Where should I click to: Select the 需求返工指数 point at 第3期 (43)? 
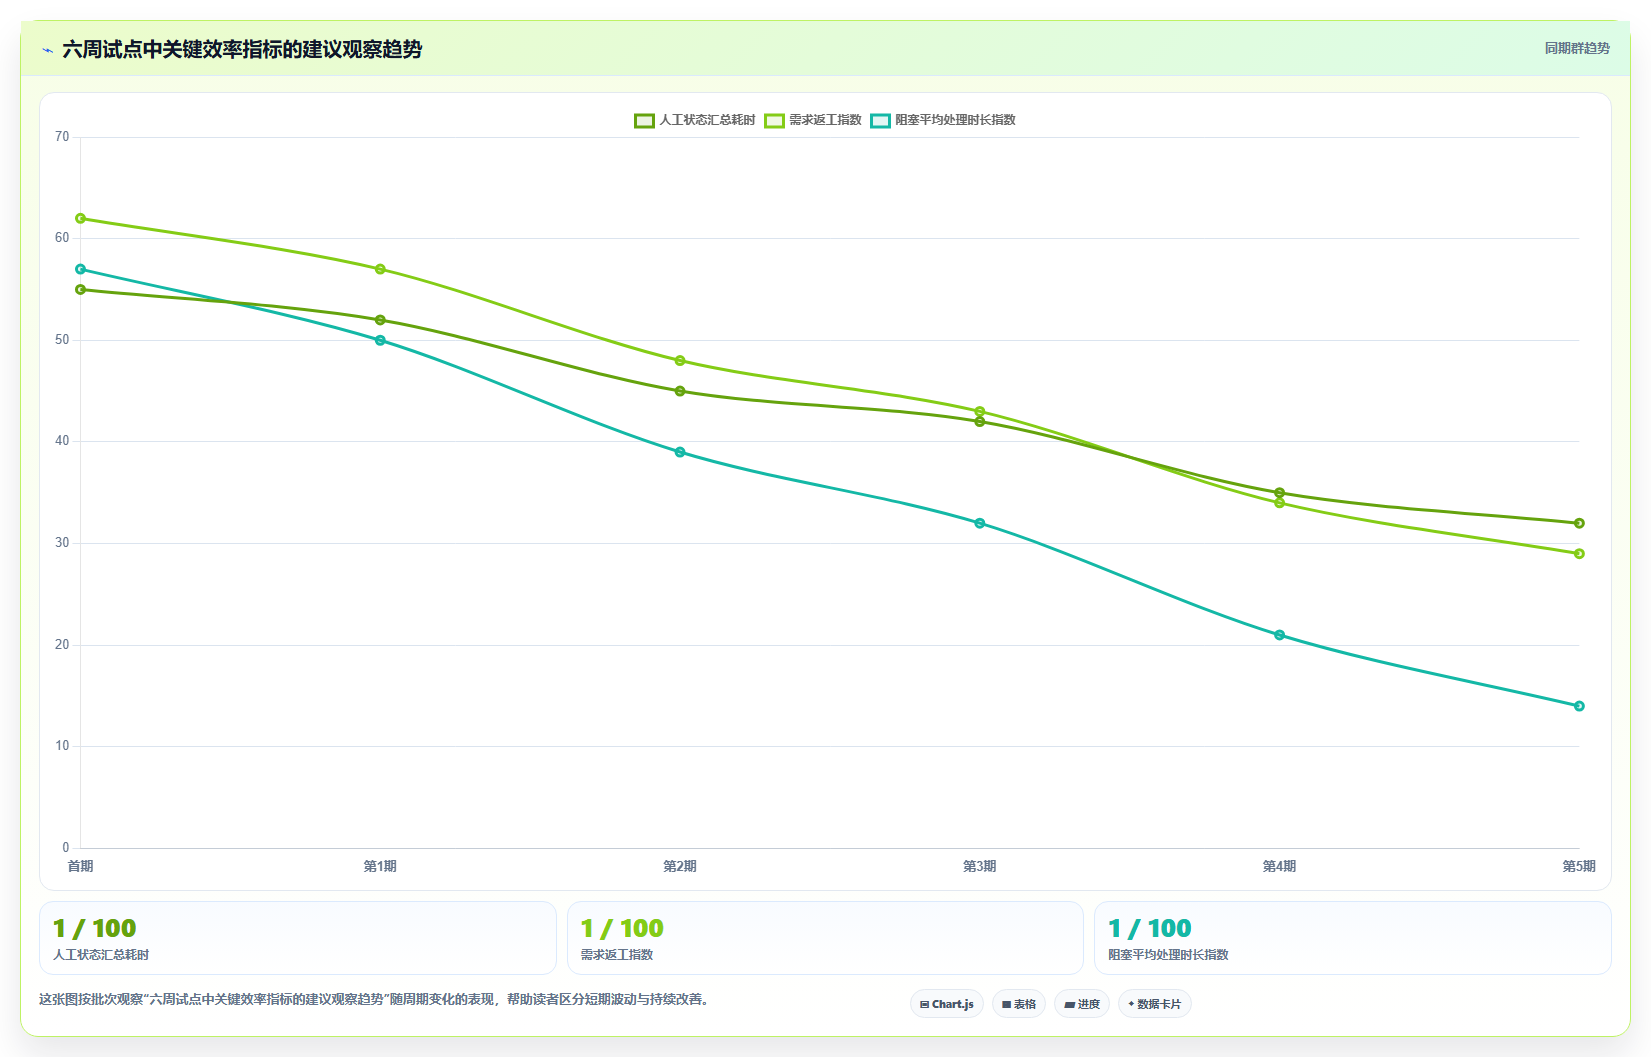tap(980, 411)
